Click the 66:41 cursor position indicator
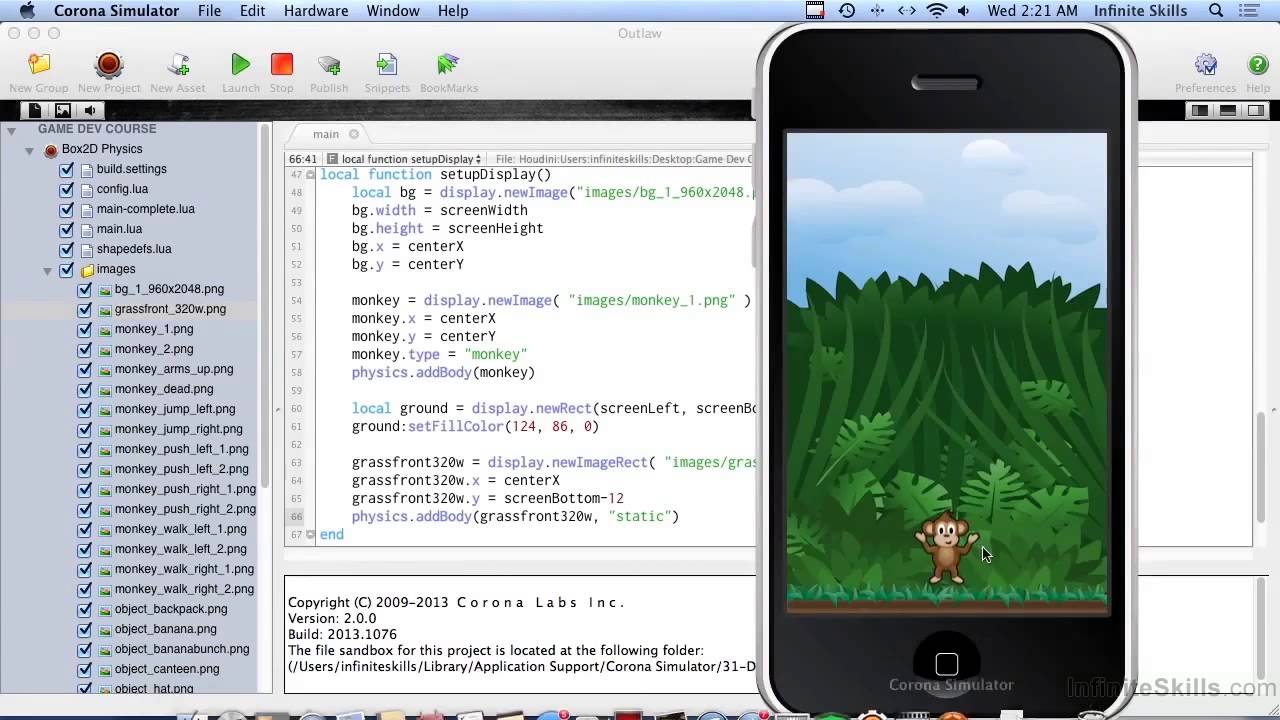This screenshot has width=1280, height=720. point(302,159)
